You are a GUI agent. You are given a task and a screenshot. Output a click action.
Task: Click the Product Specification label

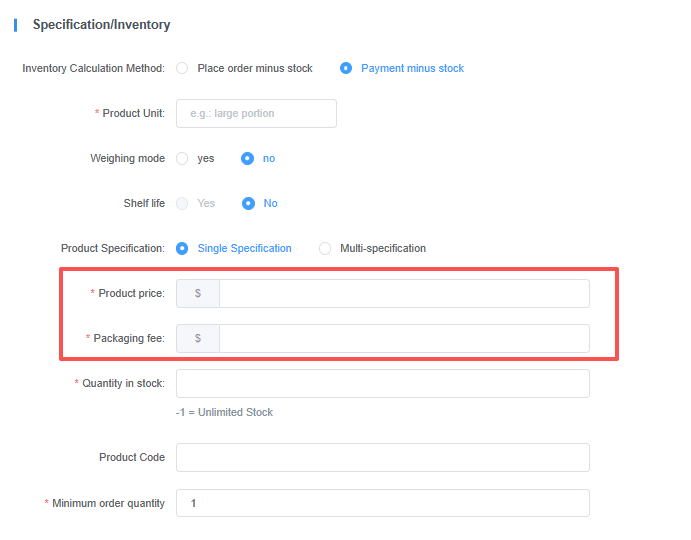pyautogui.click(x=112, y=249)
